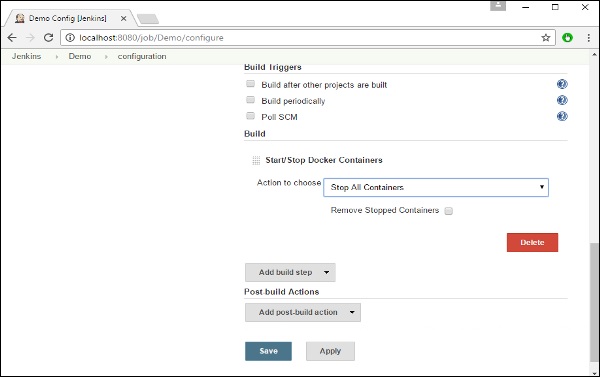Viewport: 600px width, 377px height.
Task: Open the Action to choose dropdown
Action: tap(435, 188)
